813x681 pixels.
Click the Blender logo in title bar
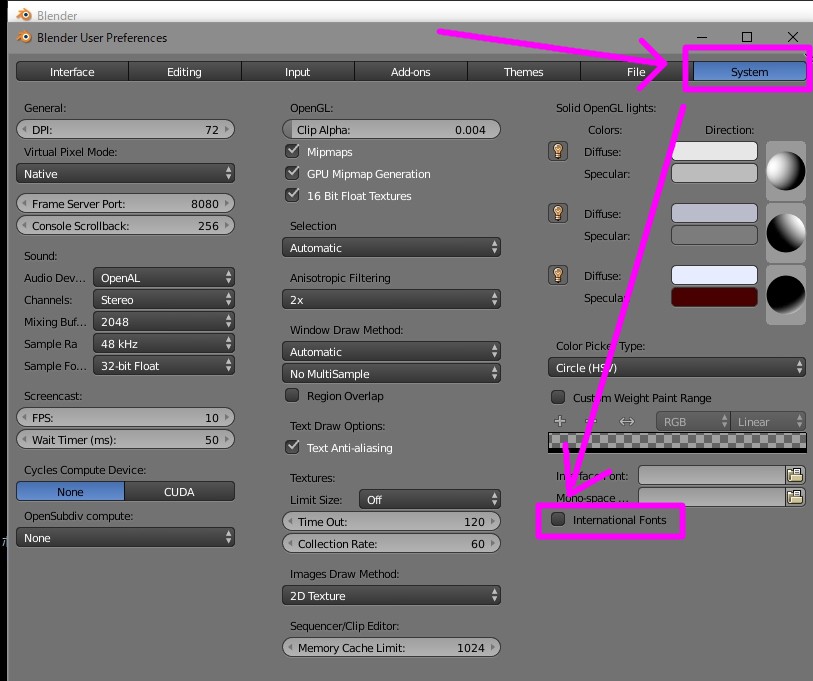pyautogui.click(x=24, y=37)
